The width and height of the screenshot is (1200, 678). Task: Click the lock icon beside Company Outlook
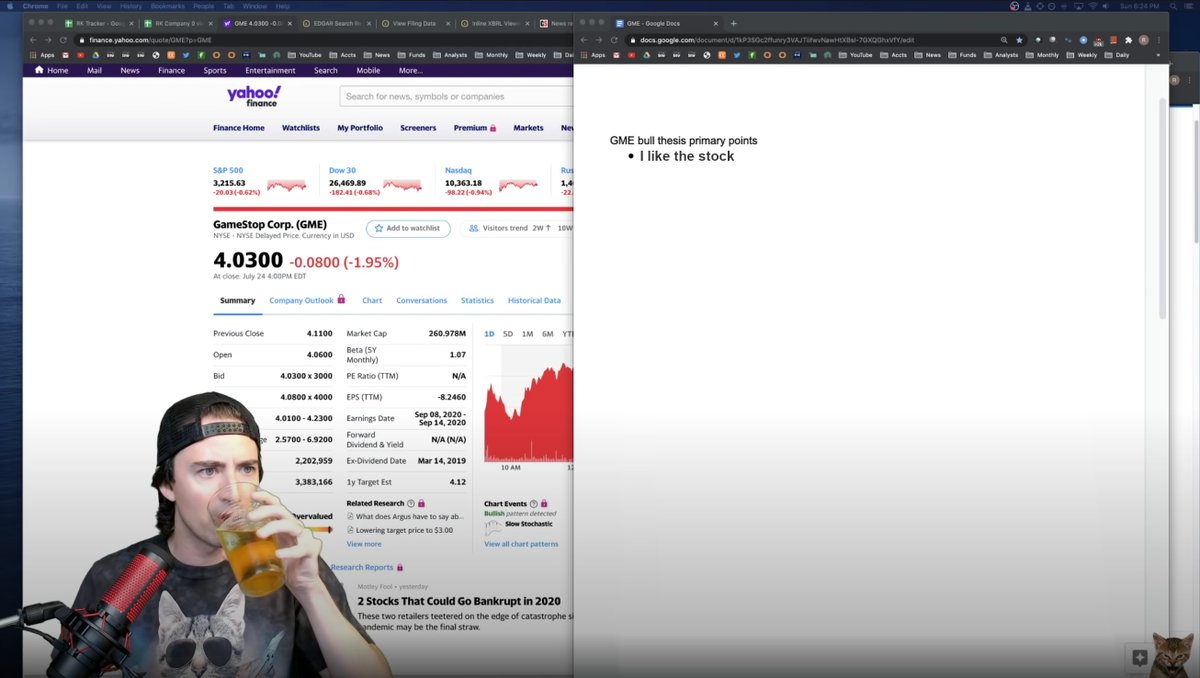tap(341, 300)
